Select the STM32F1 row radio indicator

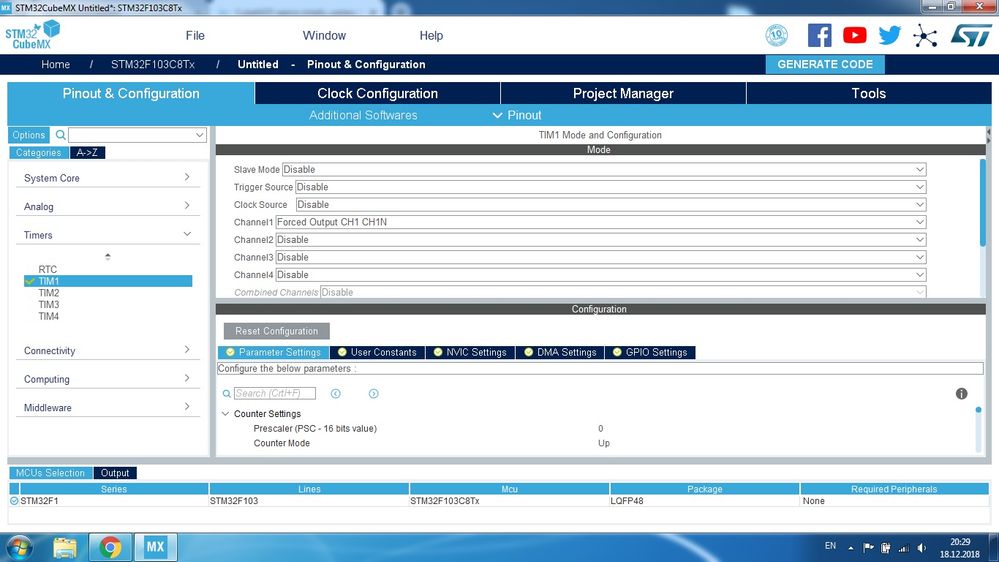(14, 501)
